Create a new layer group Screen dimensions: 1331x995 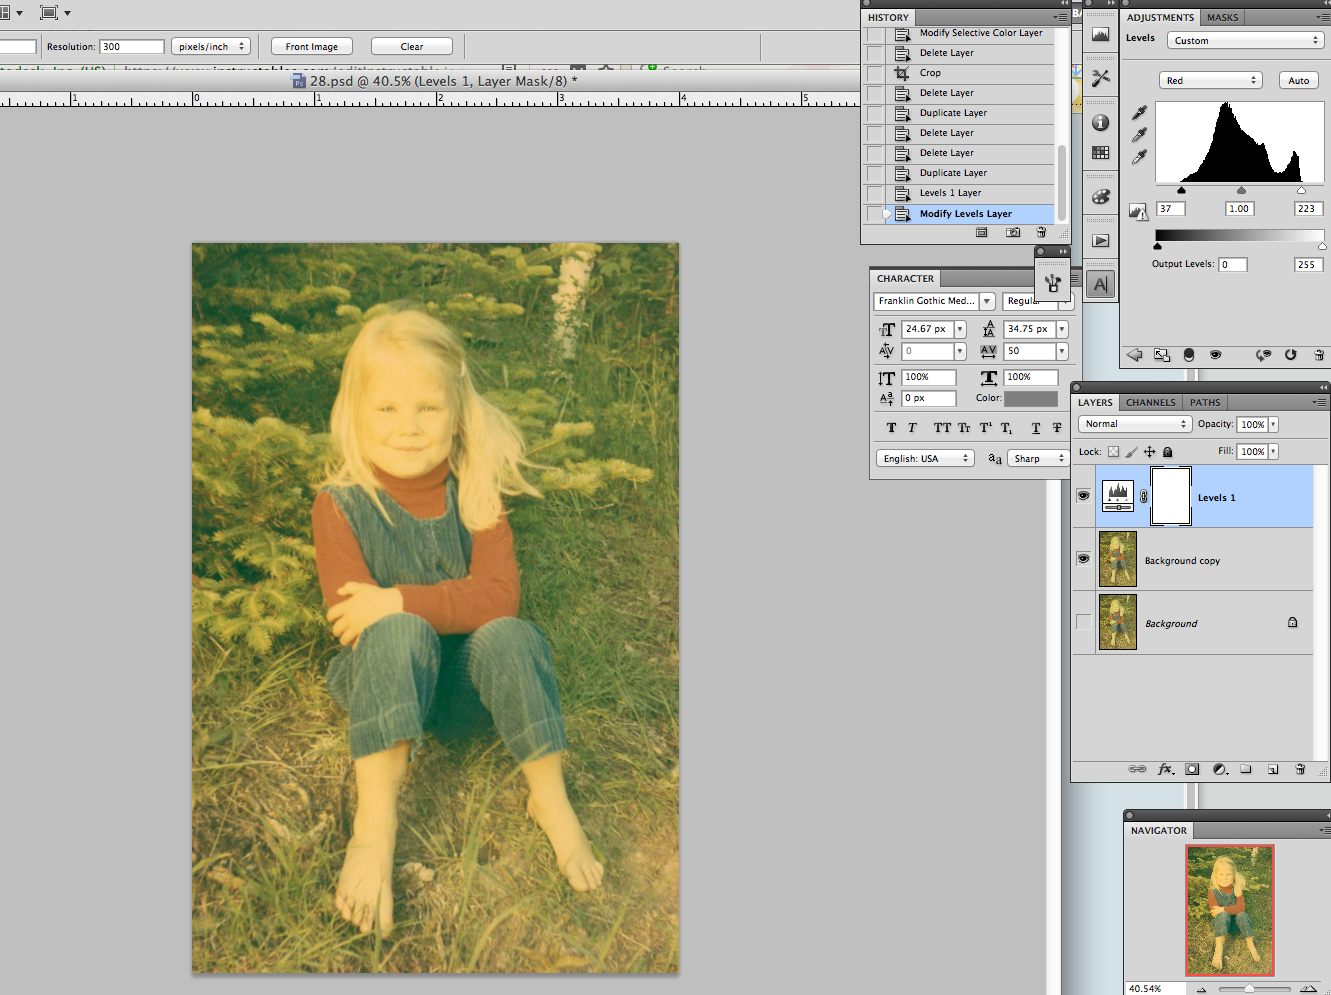tap(1246, 770)
